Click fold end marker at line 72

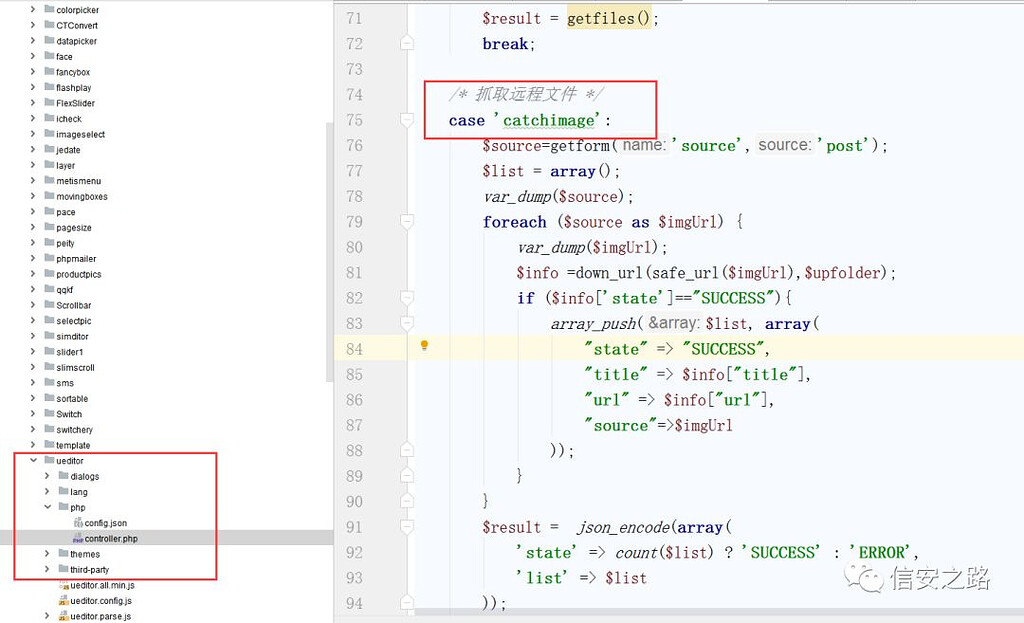click(x=407, y=43)
